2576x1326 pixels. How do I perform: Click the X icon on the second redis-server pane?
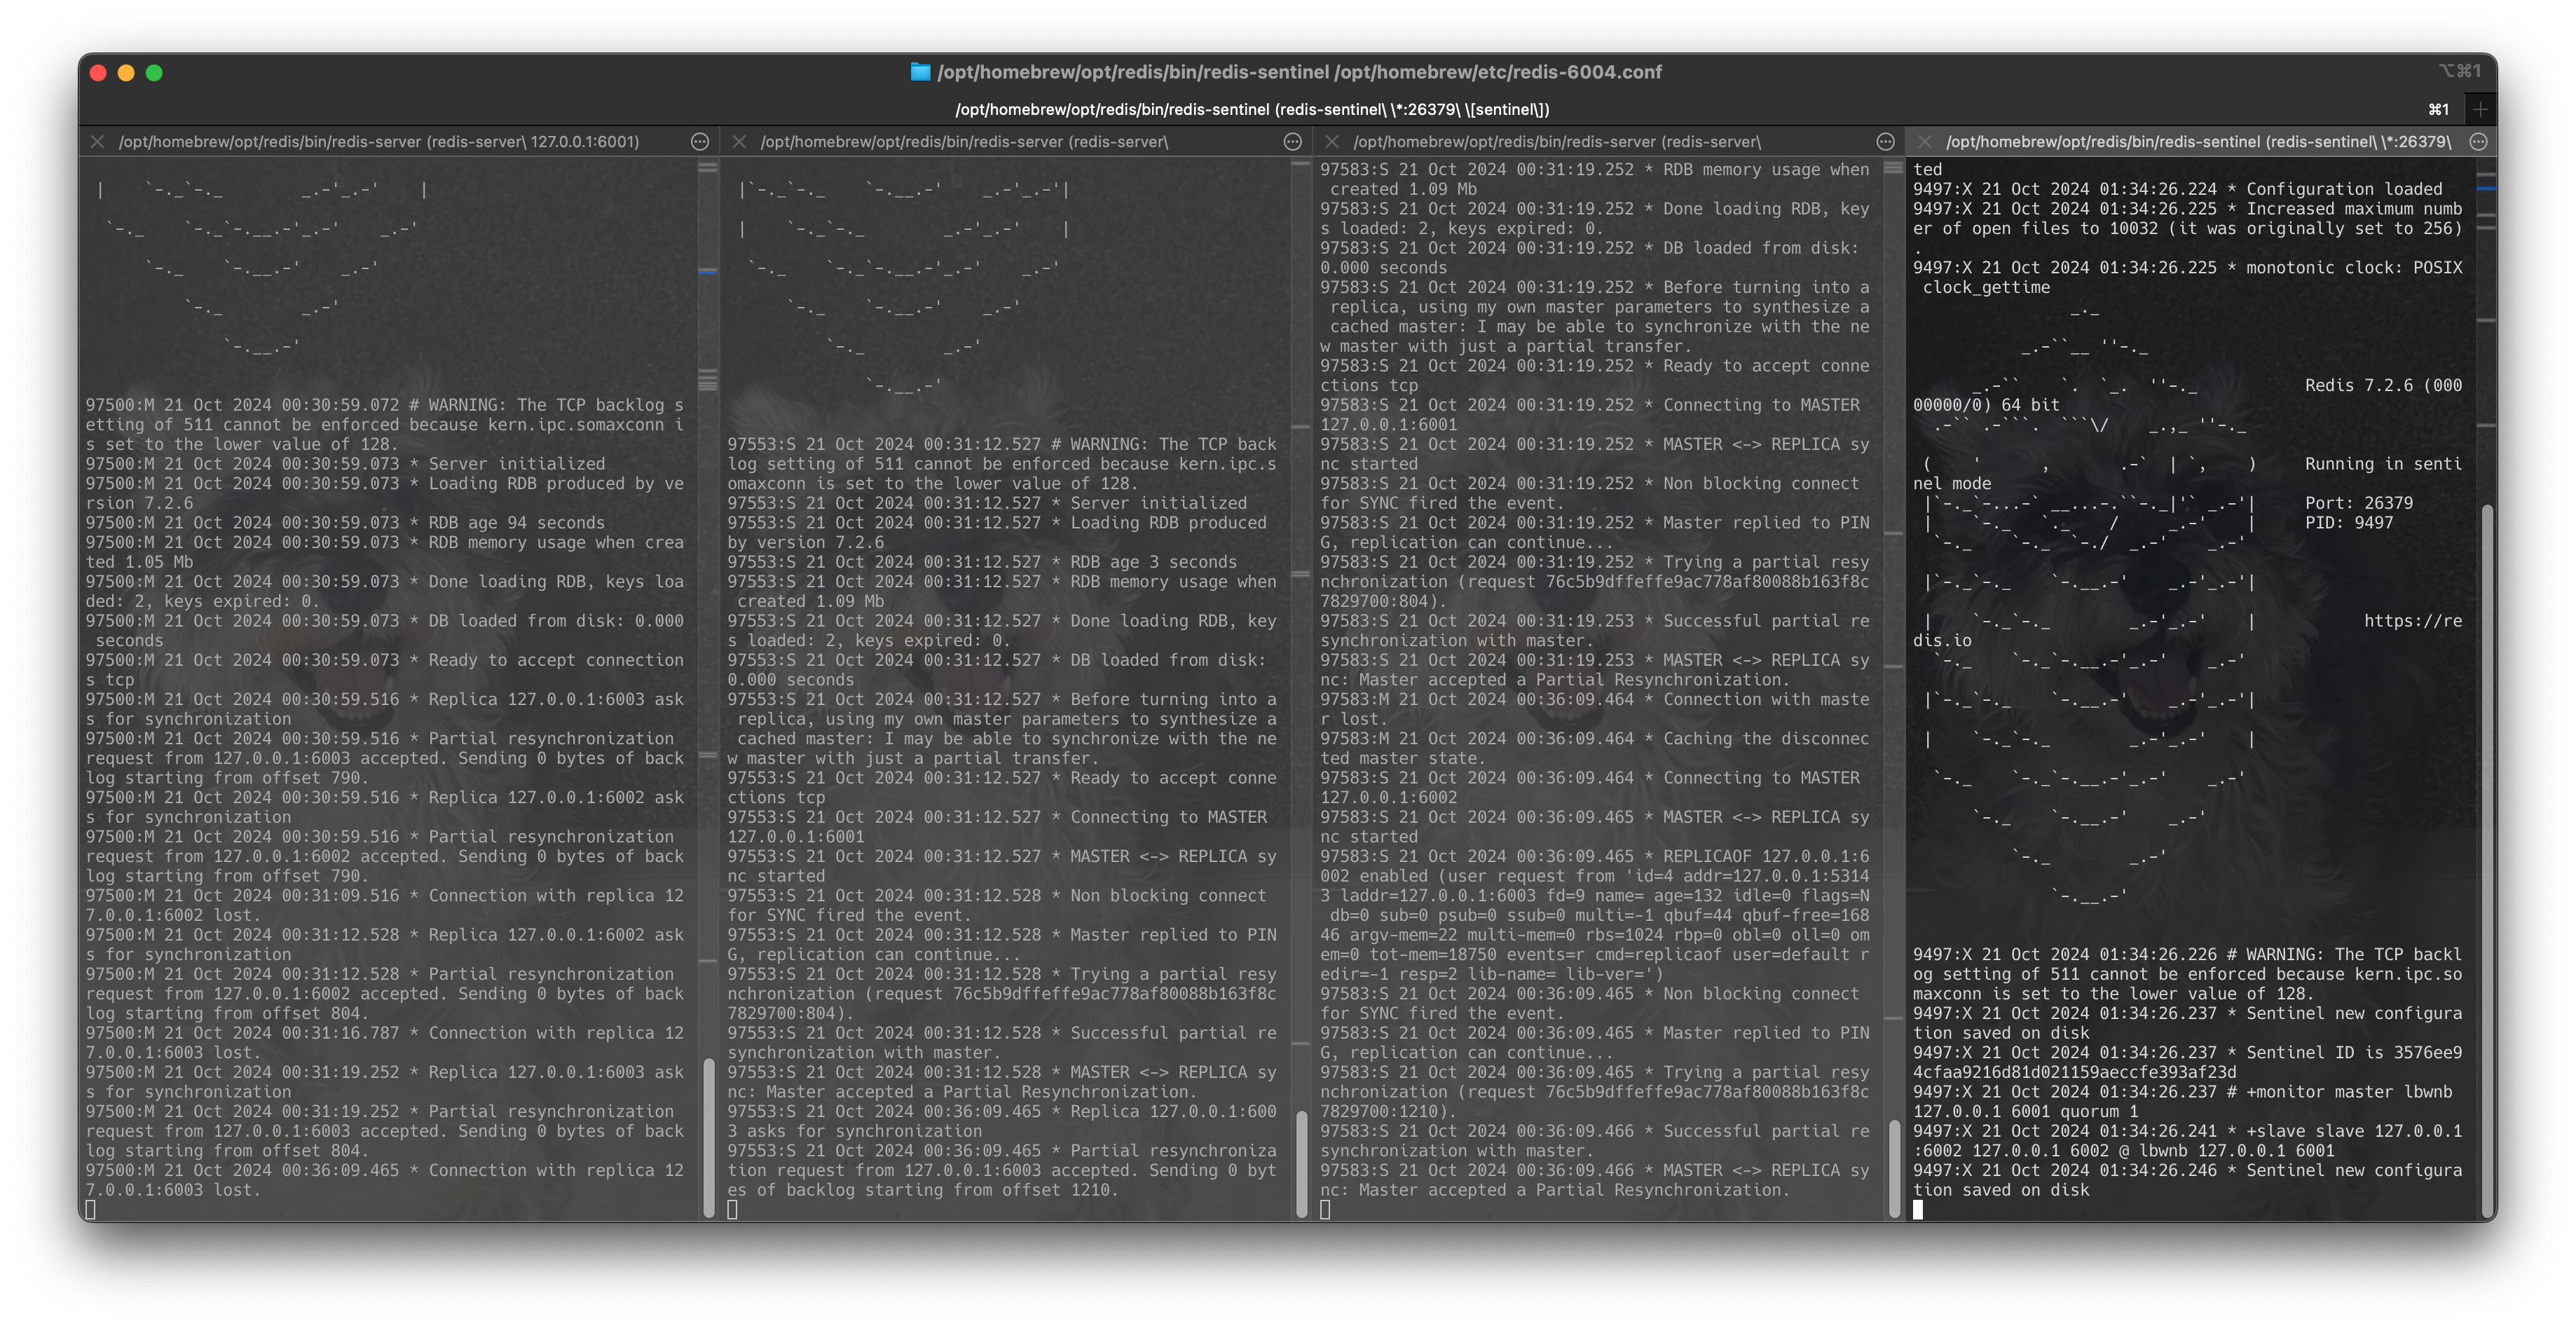tap(740, 141)
